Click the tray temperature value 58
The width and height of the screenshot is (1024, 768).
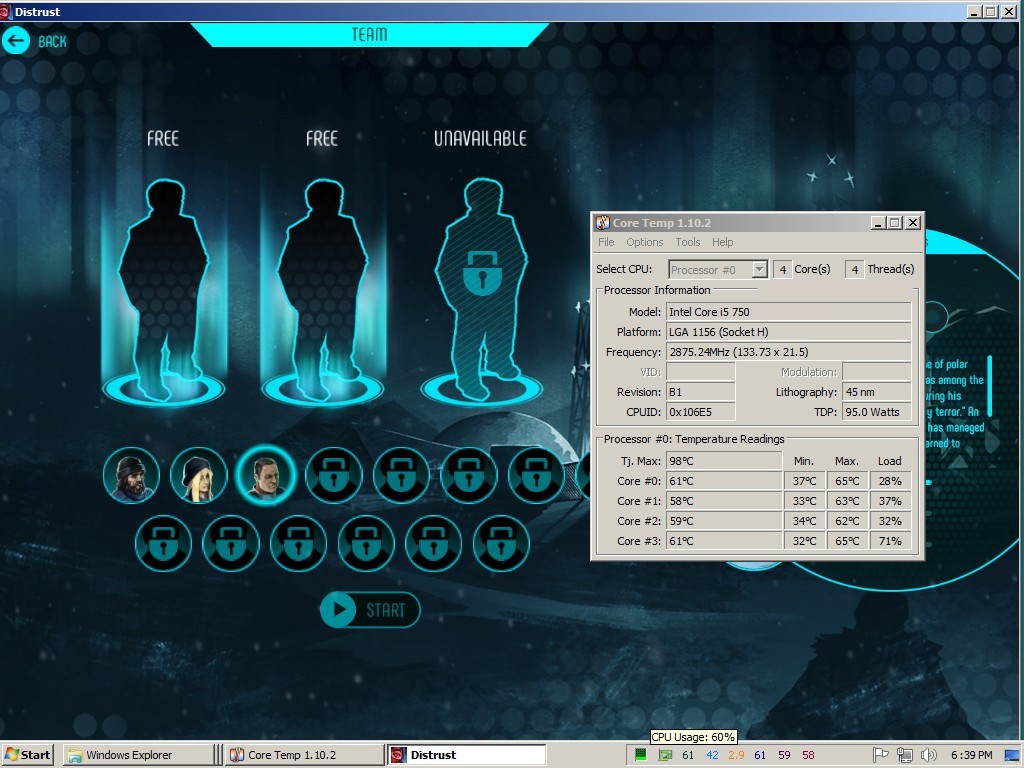click(x=808, y=755)
